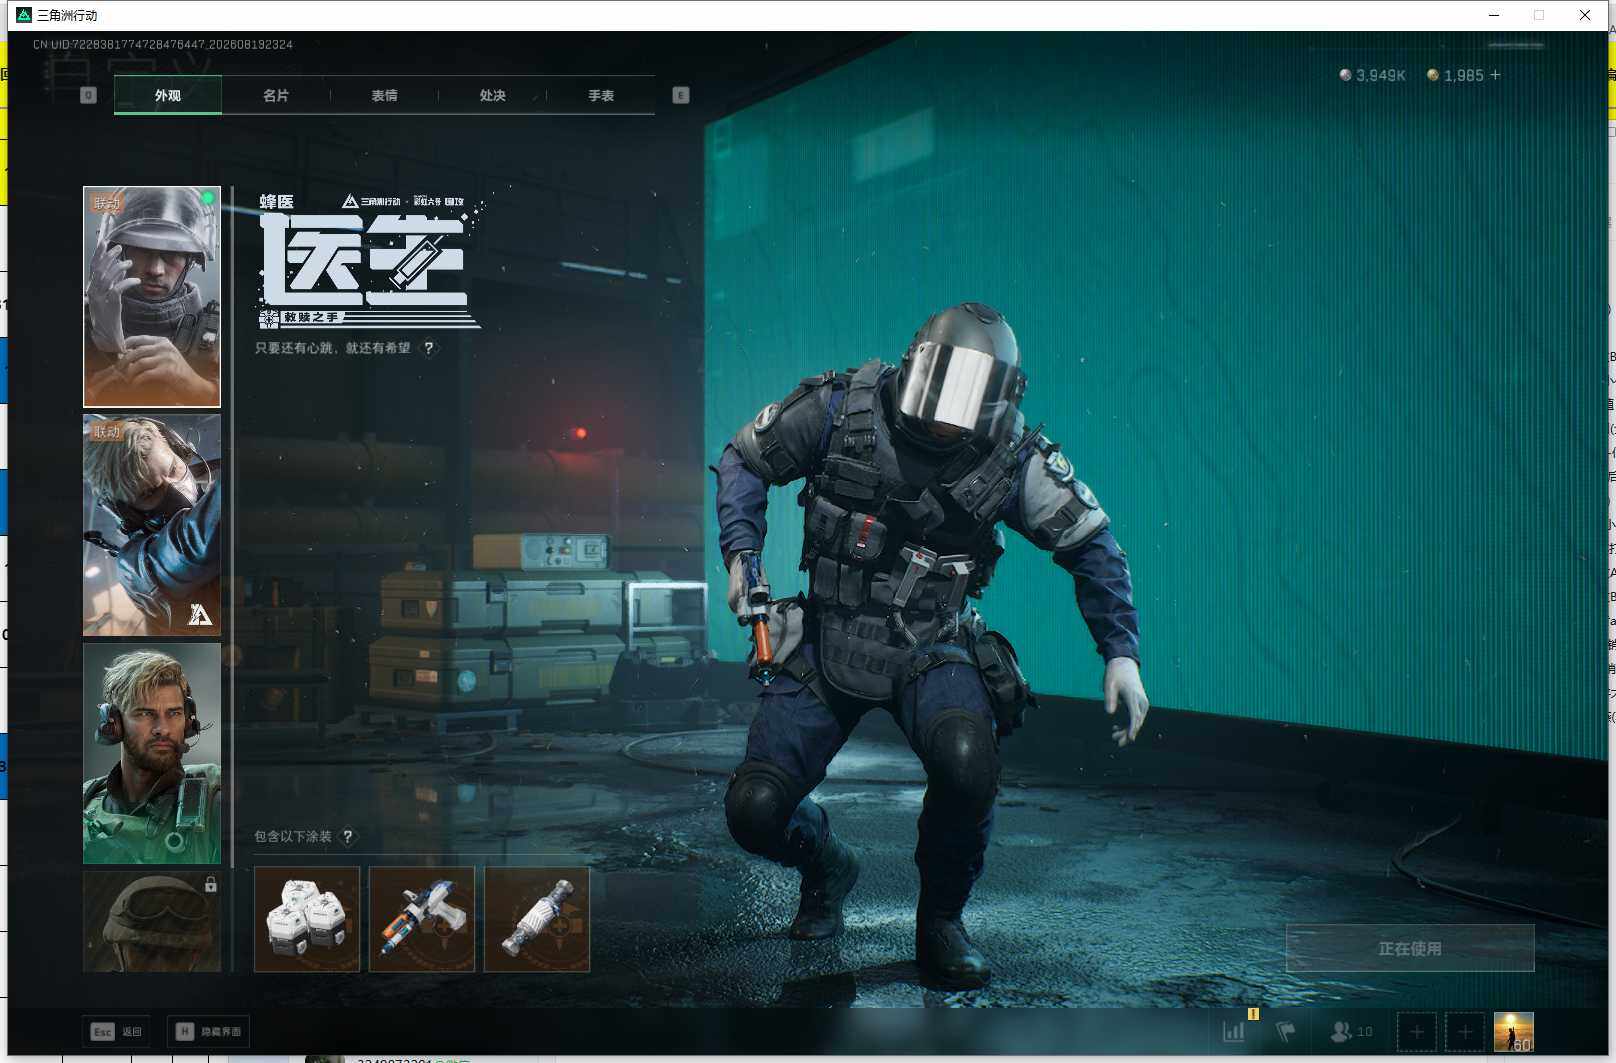This screenshot has height=1063, width=1616.
Task: Open the 处决 tab
Action: point(492,95)
